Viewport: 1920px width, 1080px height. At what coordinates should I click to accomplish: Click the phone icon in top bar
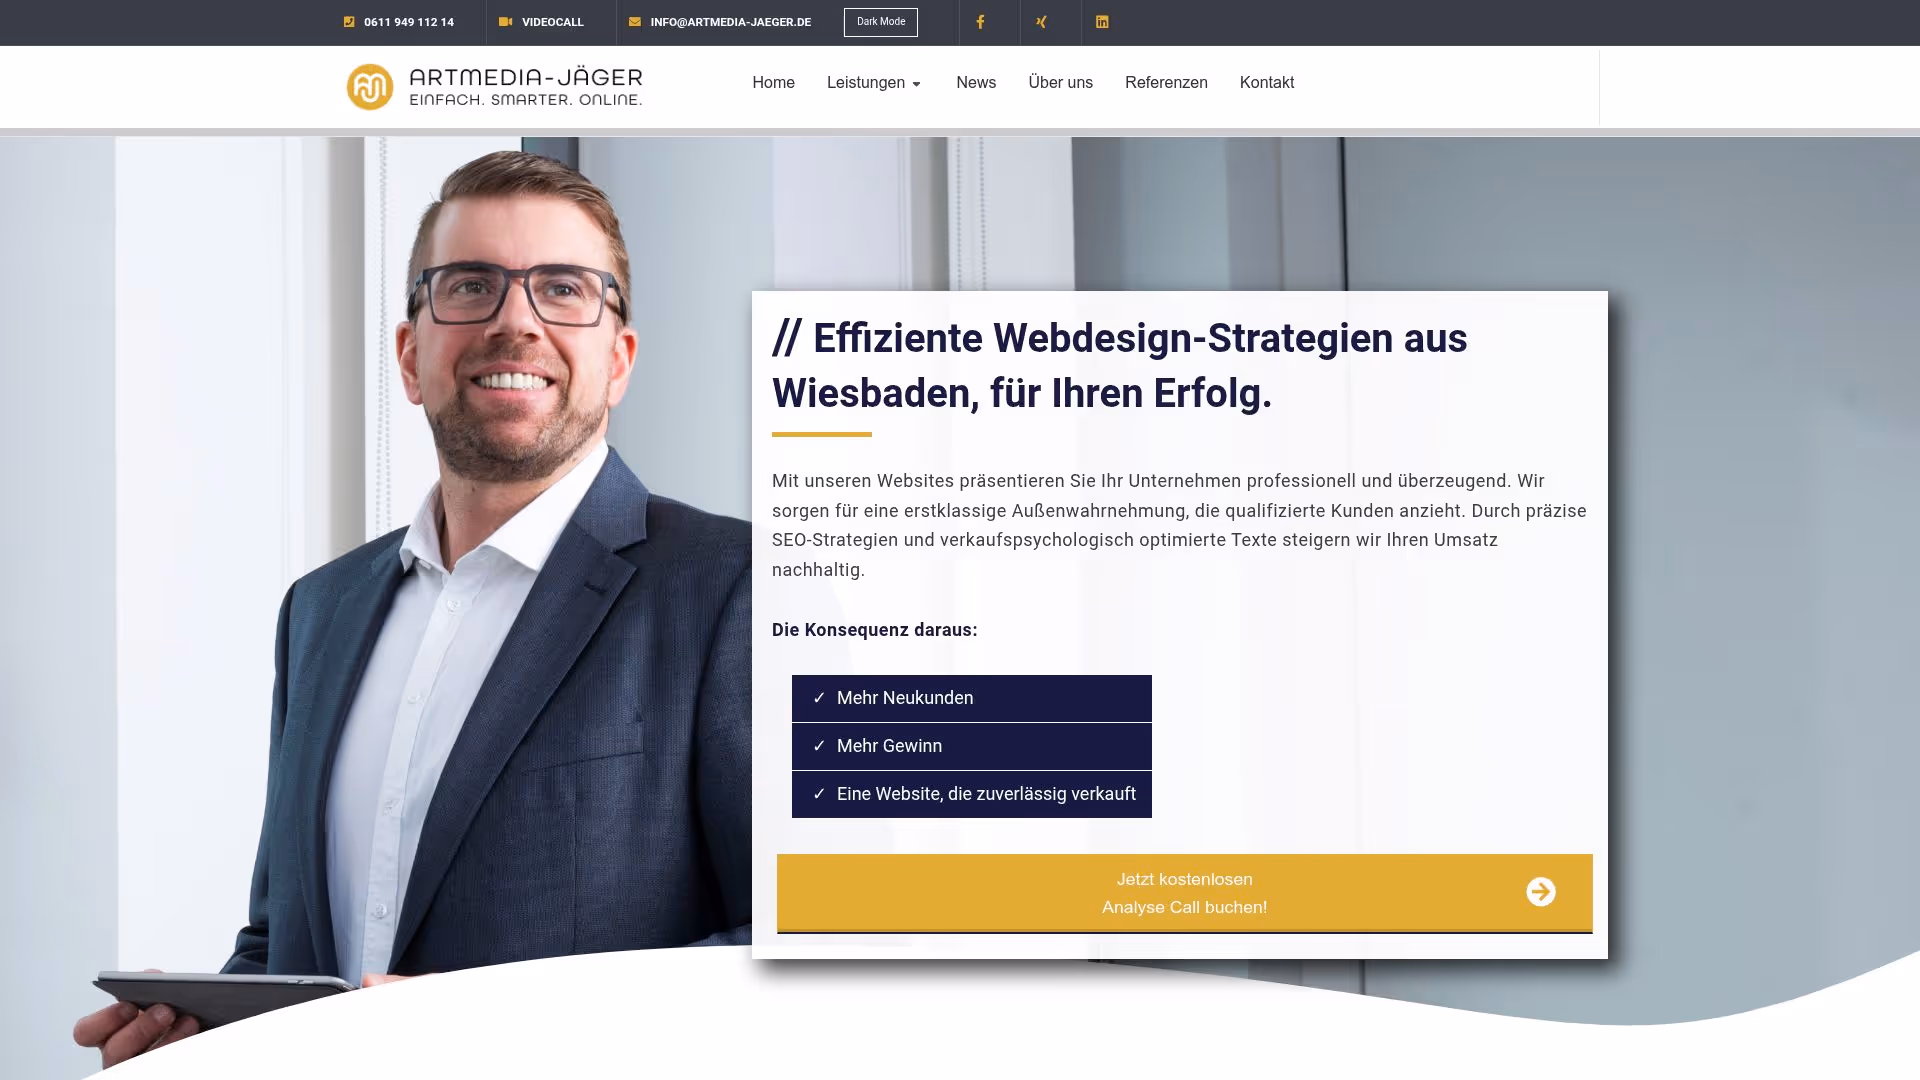[349, 22]
